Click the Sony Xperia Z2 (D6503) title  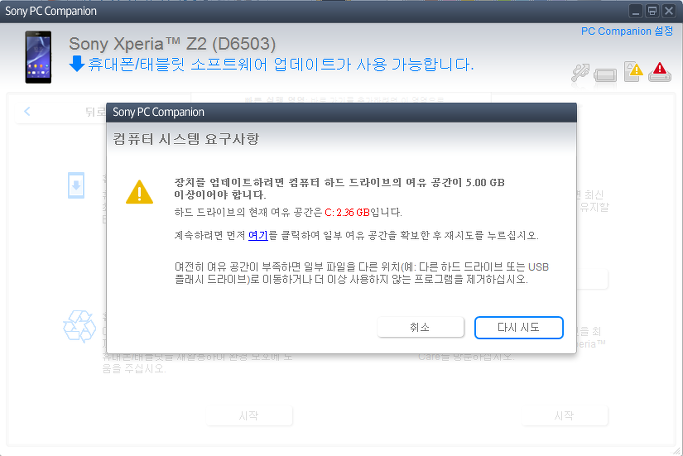pos(172,44)
